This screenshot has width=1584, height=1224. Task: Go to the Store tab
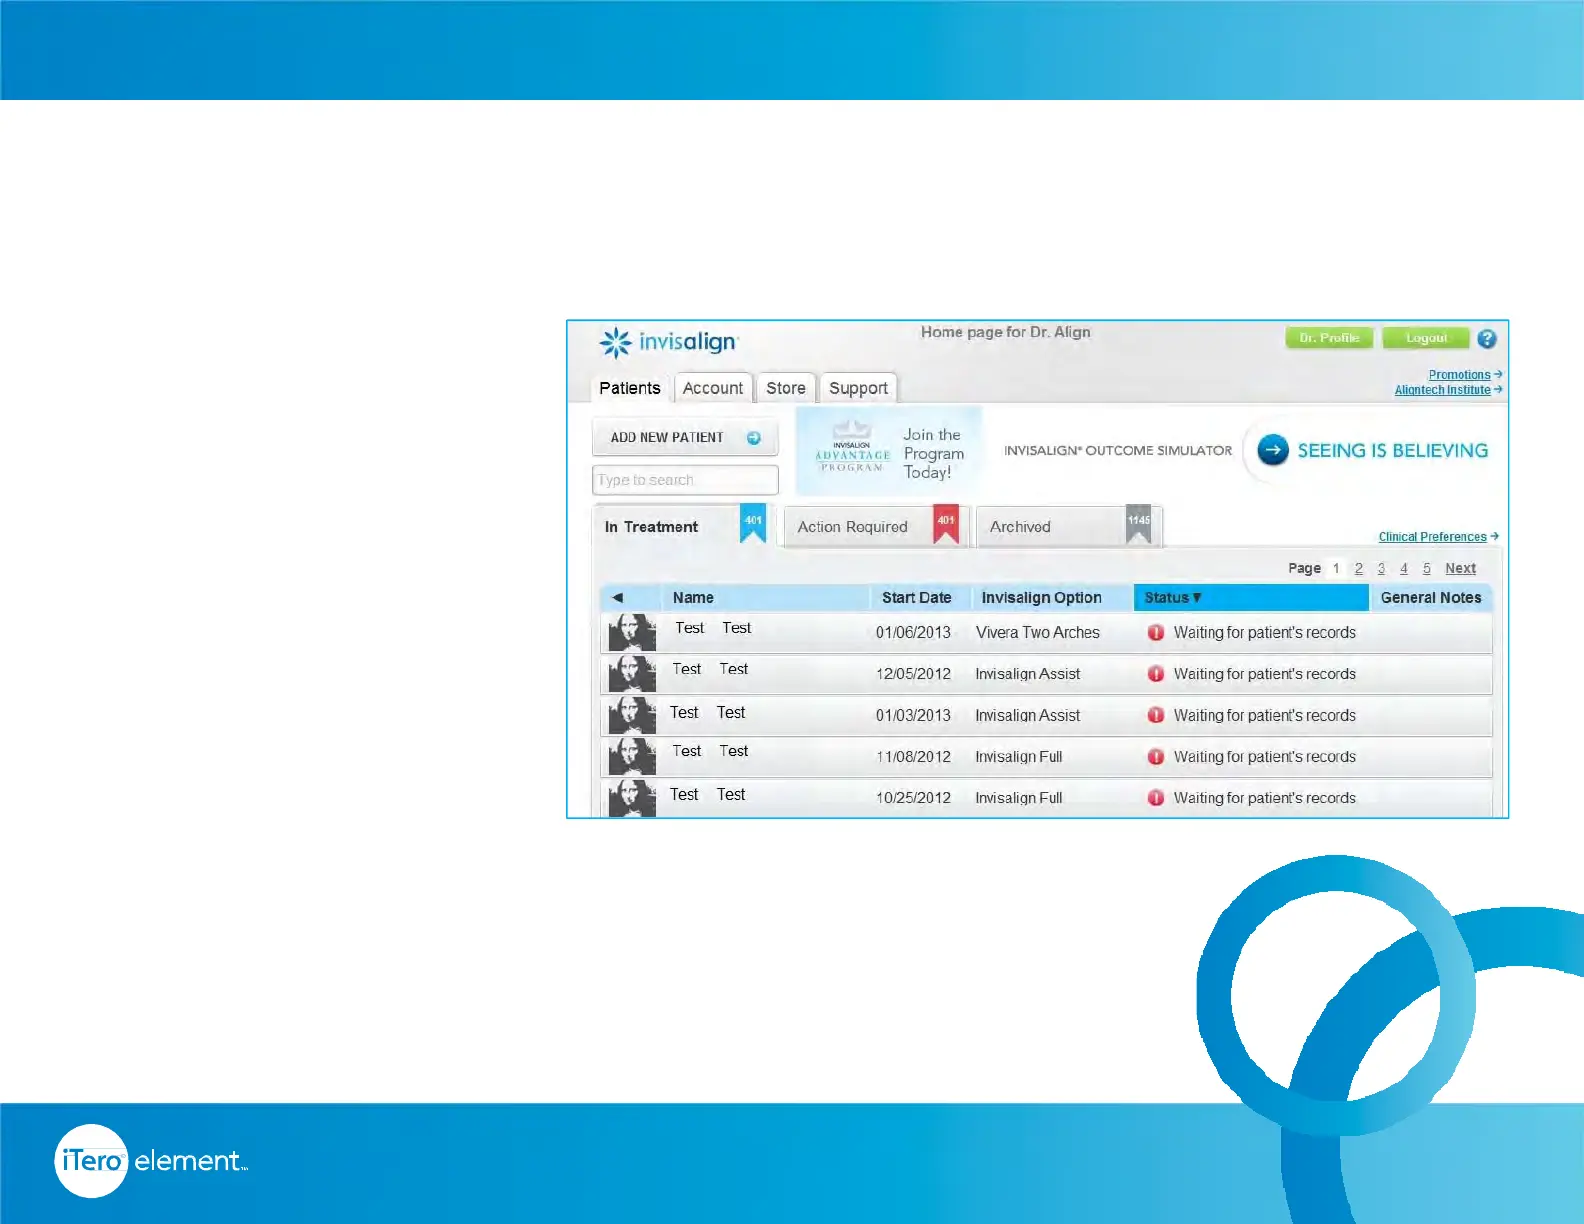coord(786,388)
